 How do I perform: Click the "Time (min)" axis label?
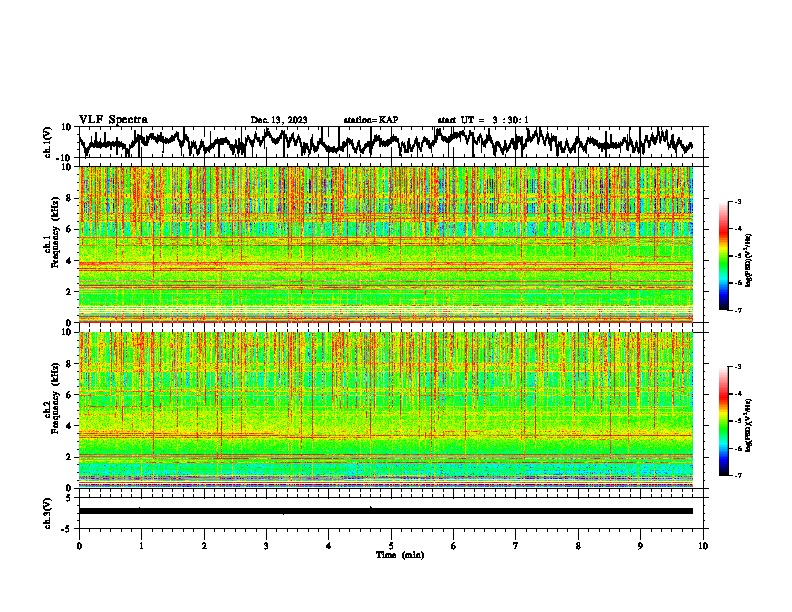pyautogui.click(x=400, y=555)
